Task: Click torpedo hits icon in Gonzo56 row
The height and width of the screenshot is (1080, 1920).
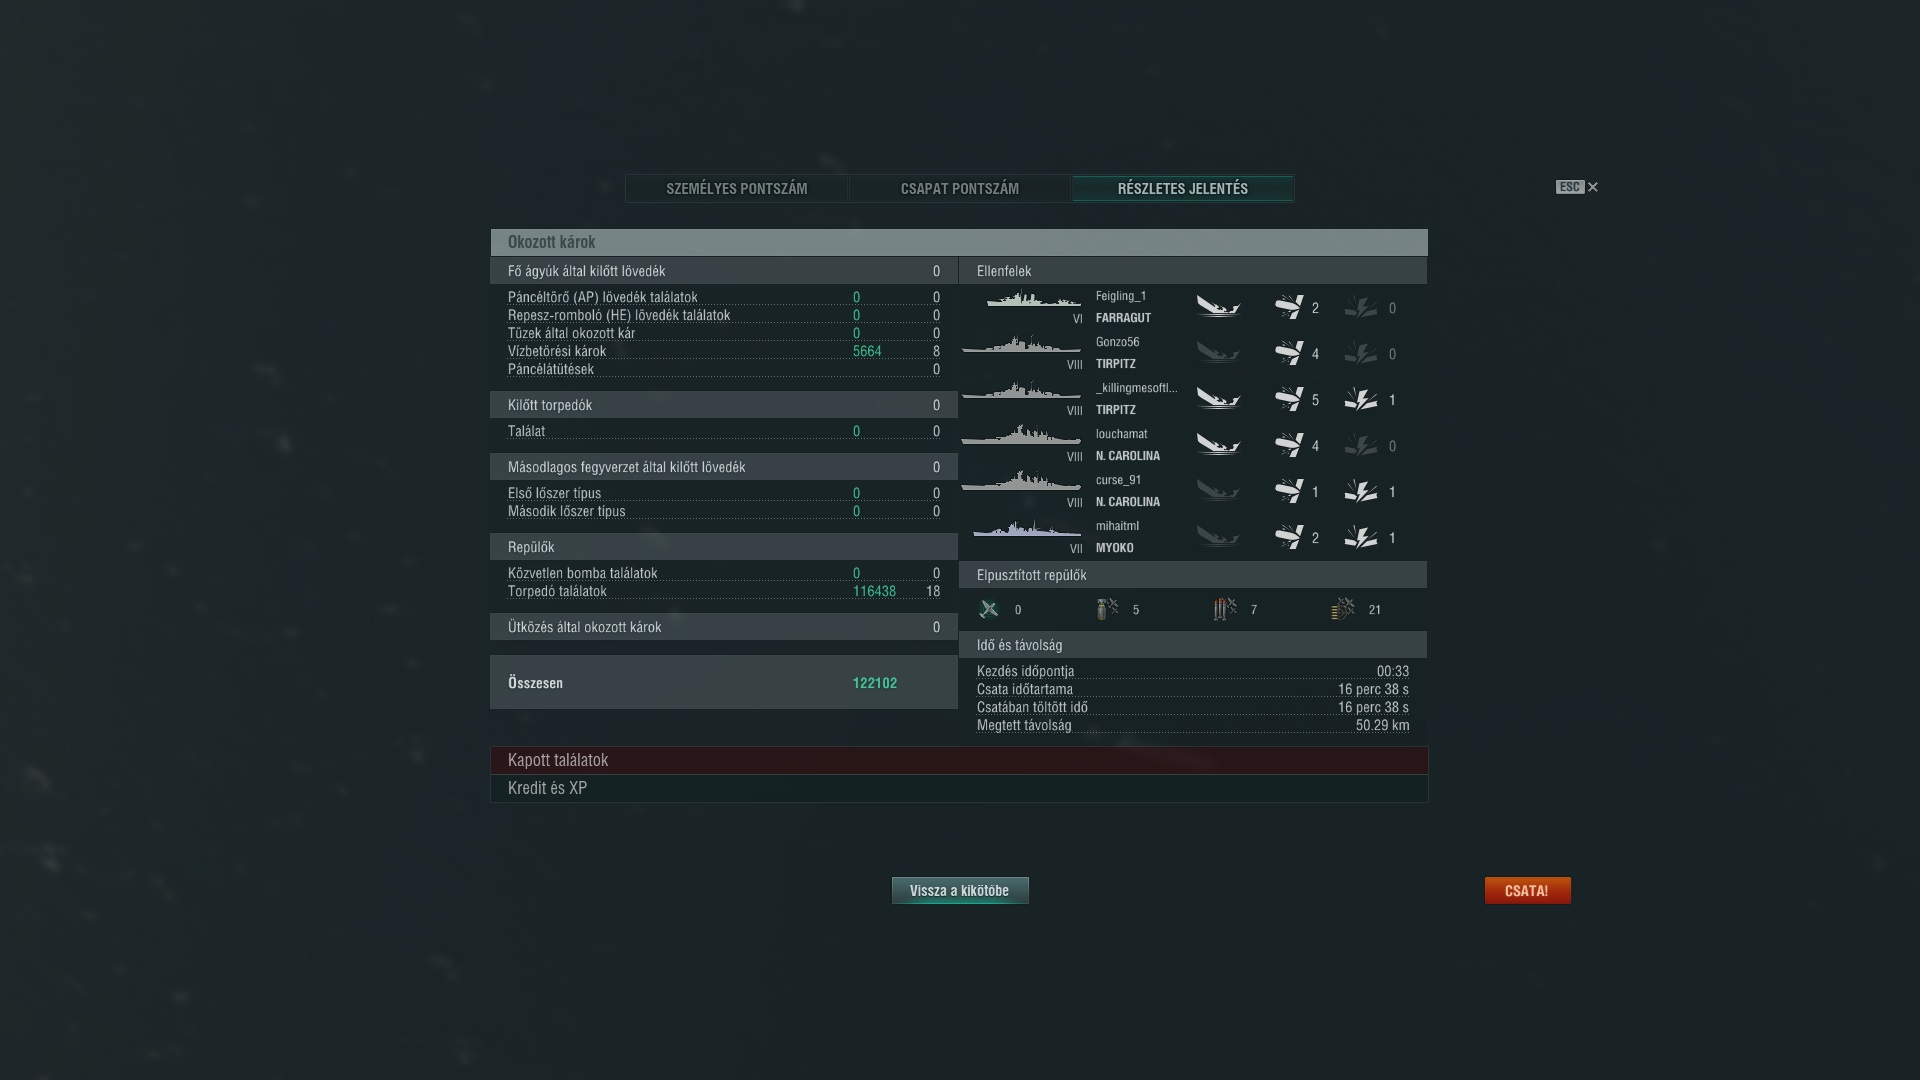Action: click(1289, 353)
